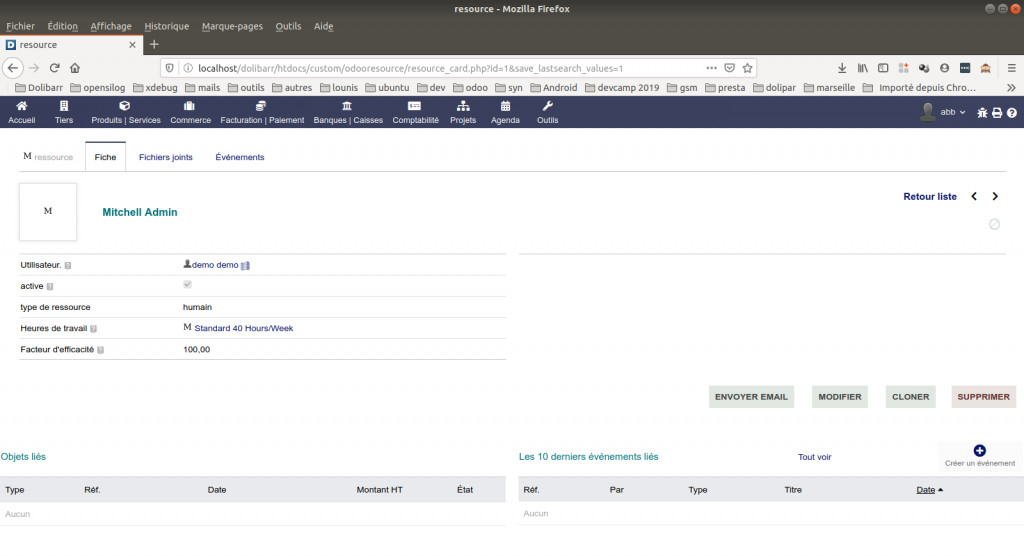1024x556 pixels.
Task: Open the demo demo user link
Action: pos(215,265)
